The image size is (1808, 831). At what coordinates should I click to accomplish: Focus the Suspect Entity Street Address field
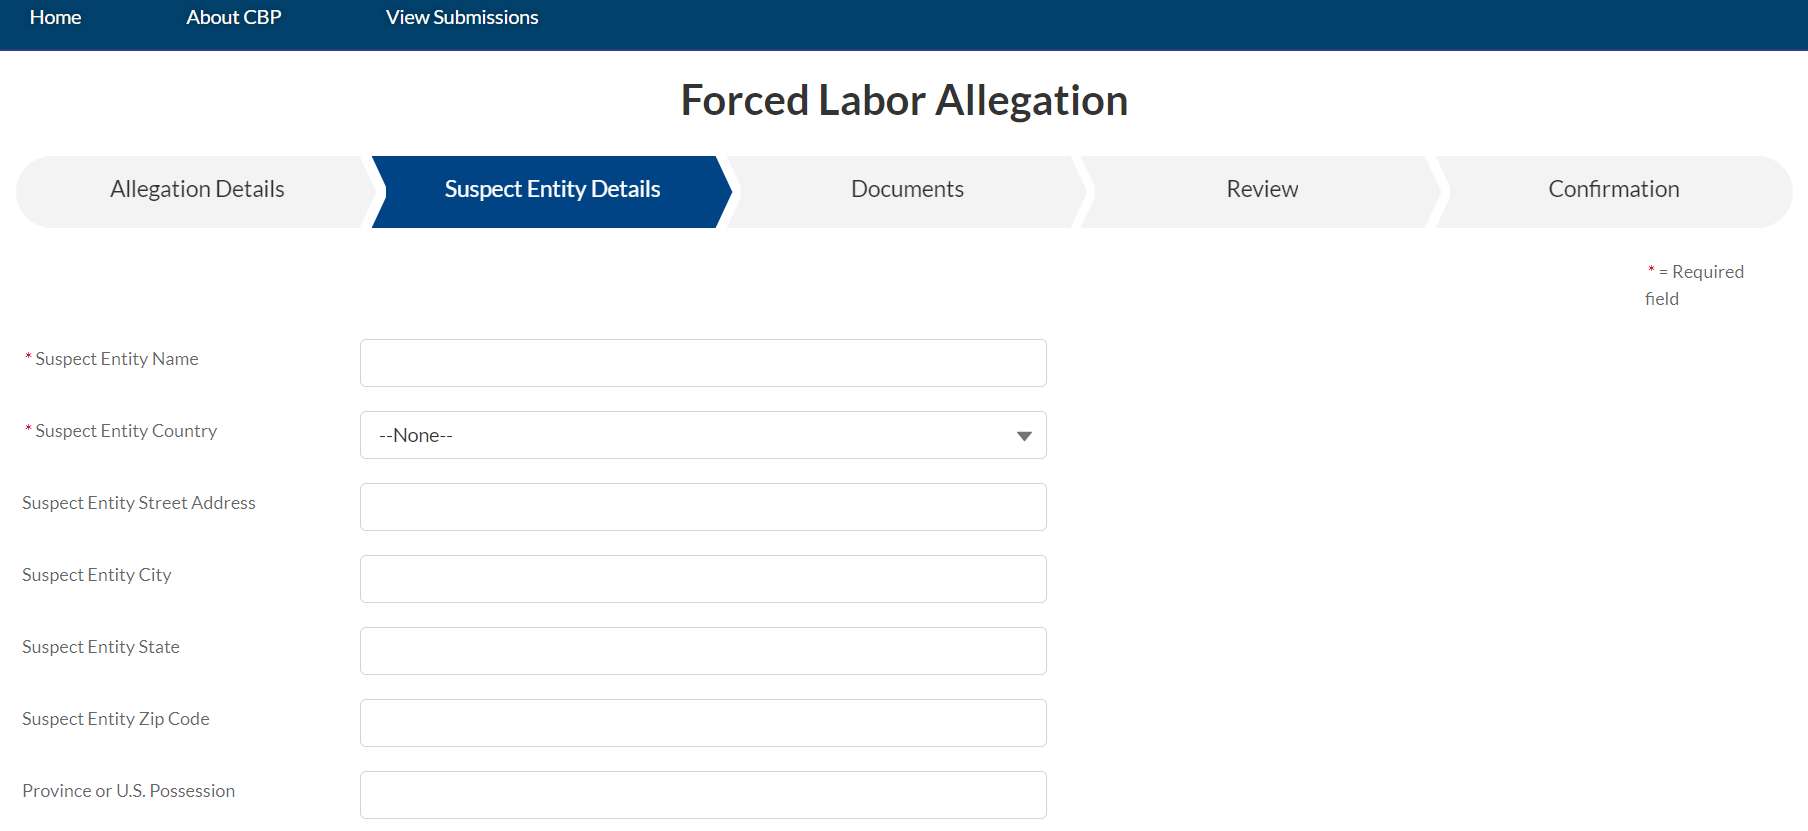(x=703, y=507)
